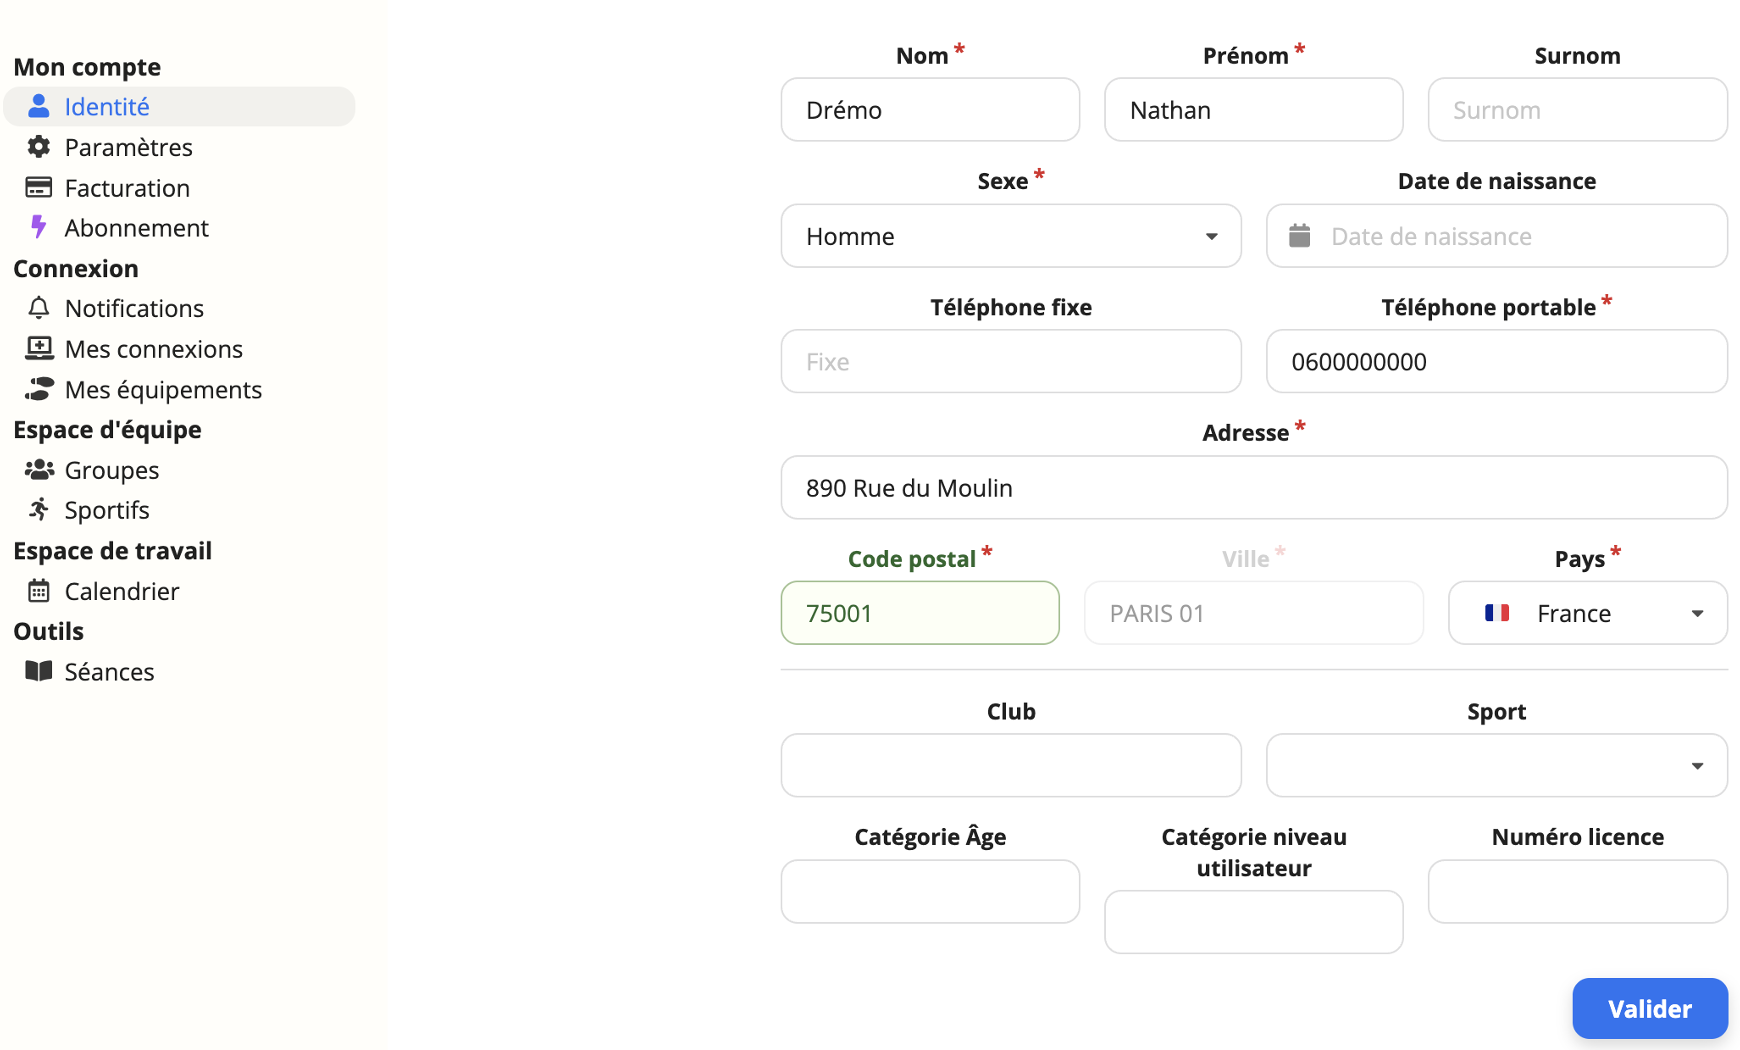Expand the Pays country dropdown
Screen dimensions: 1740x1050
coord(1587,613)
